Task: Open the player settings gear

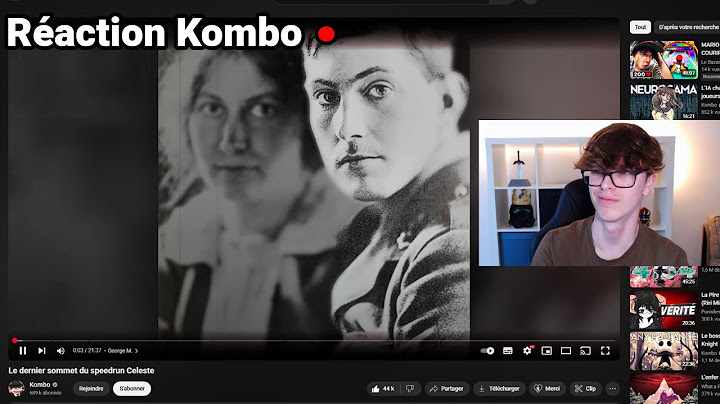Action: [x=527, y=351]
